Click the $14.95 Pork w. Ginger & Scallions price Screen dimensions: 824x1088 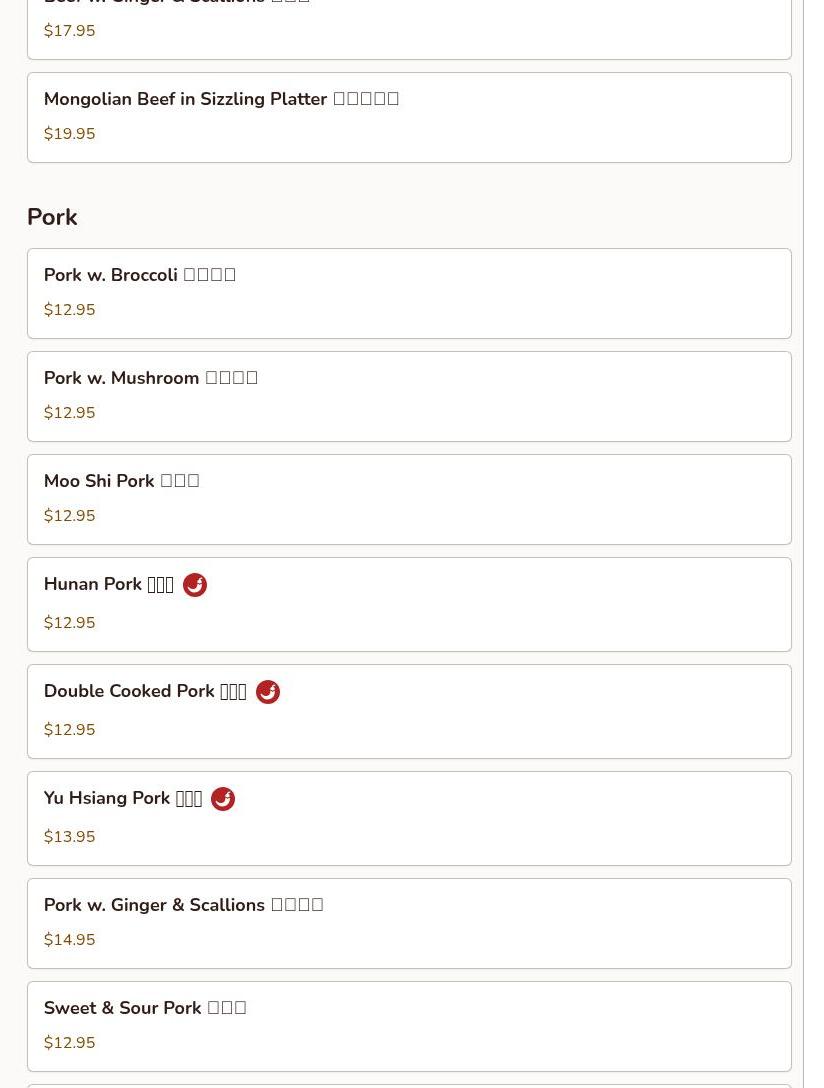70,940
